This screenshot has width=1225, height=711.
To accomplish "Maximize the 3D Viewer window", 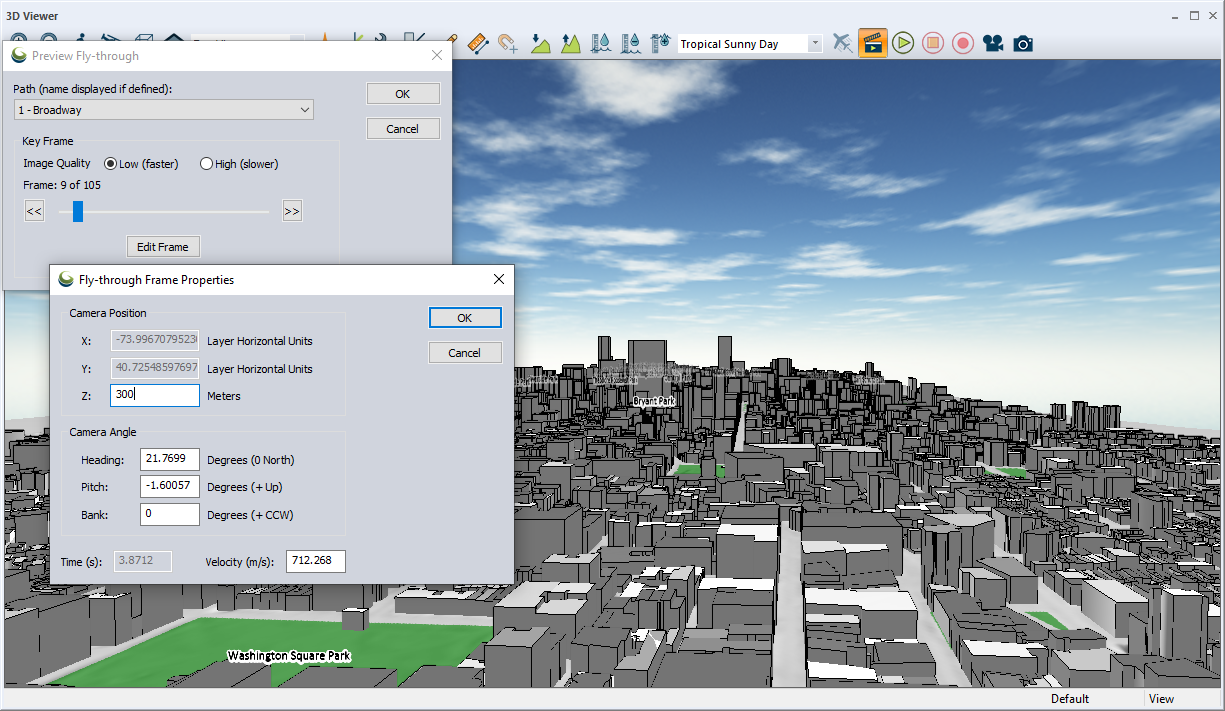I will 1195,16.
